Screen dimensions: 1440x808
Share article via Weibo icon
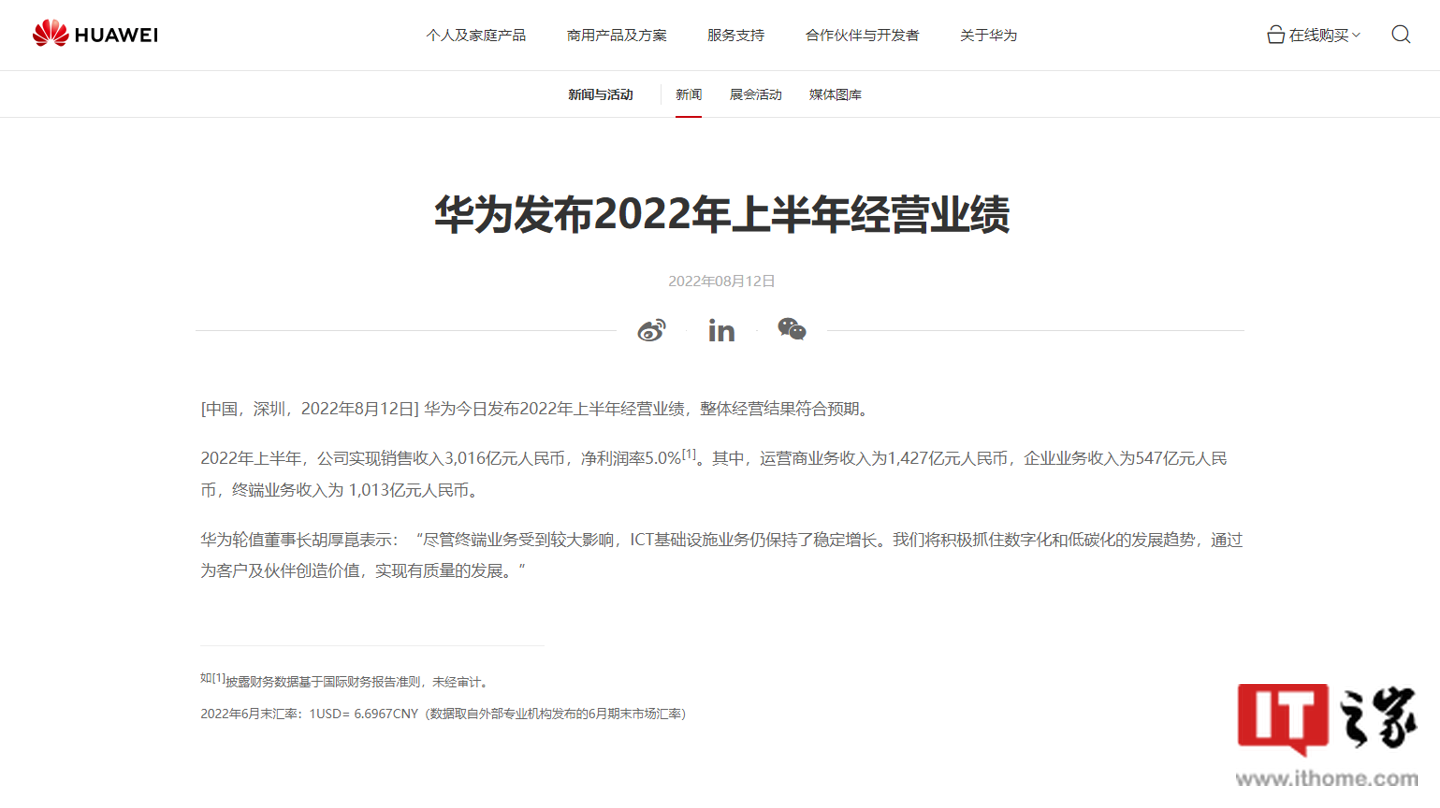click(652, 330)
